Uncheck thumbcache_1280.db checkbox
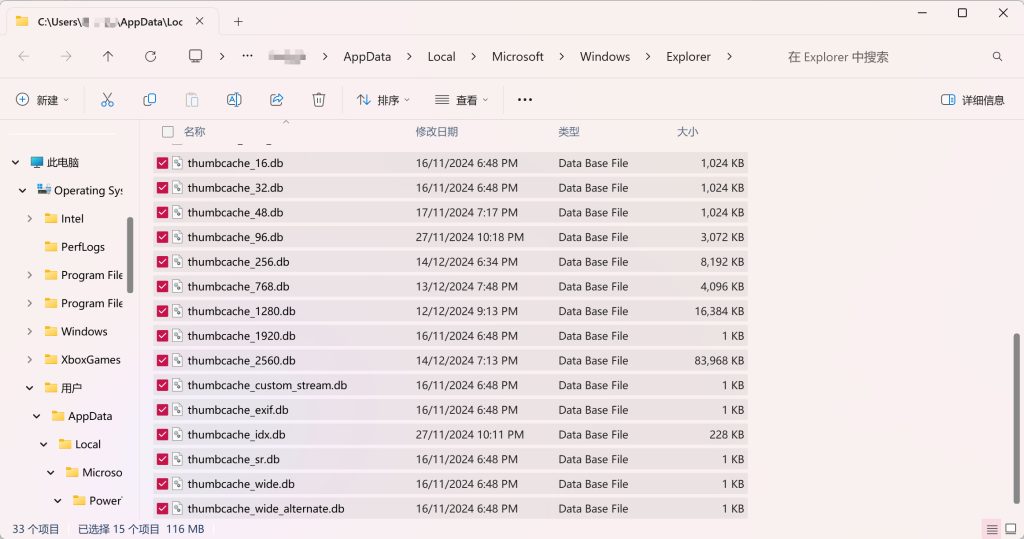The image size is (1024, 539). click(x=163, y=311)
